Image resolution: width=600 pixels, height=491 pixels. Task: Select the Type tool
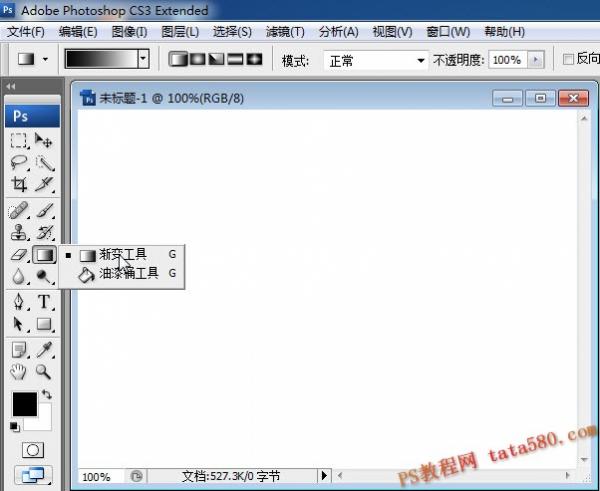[44, 302]
